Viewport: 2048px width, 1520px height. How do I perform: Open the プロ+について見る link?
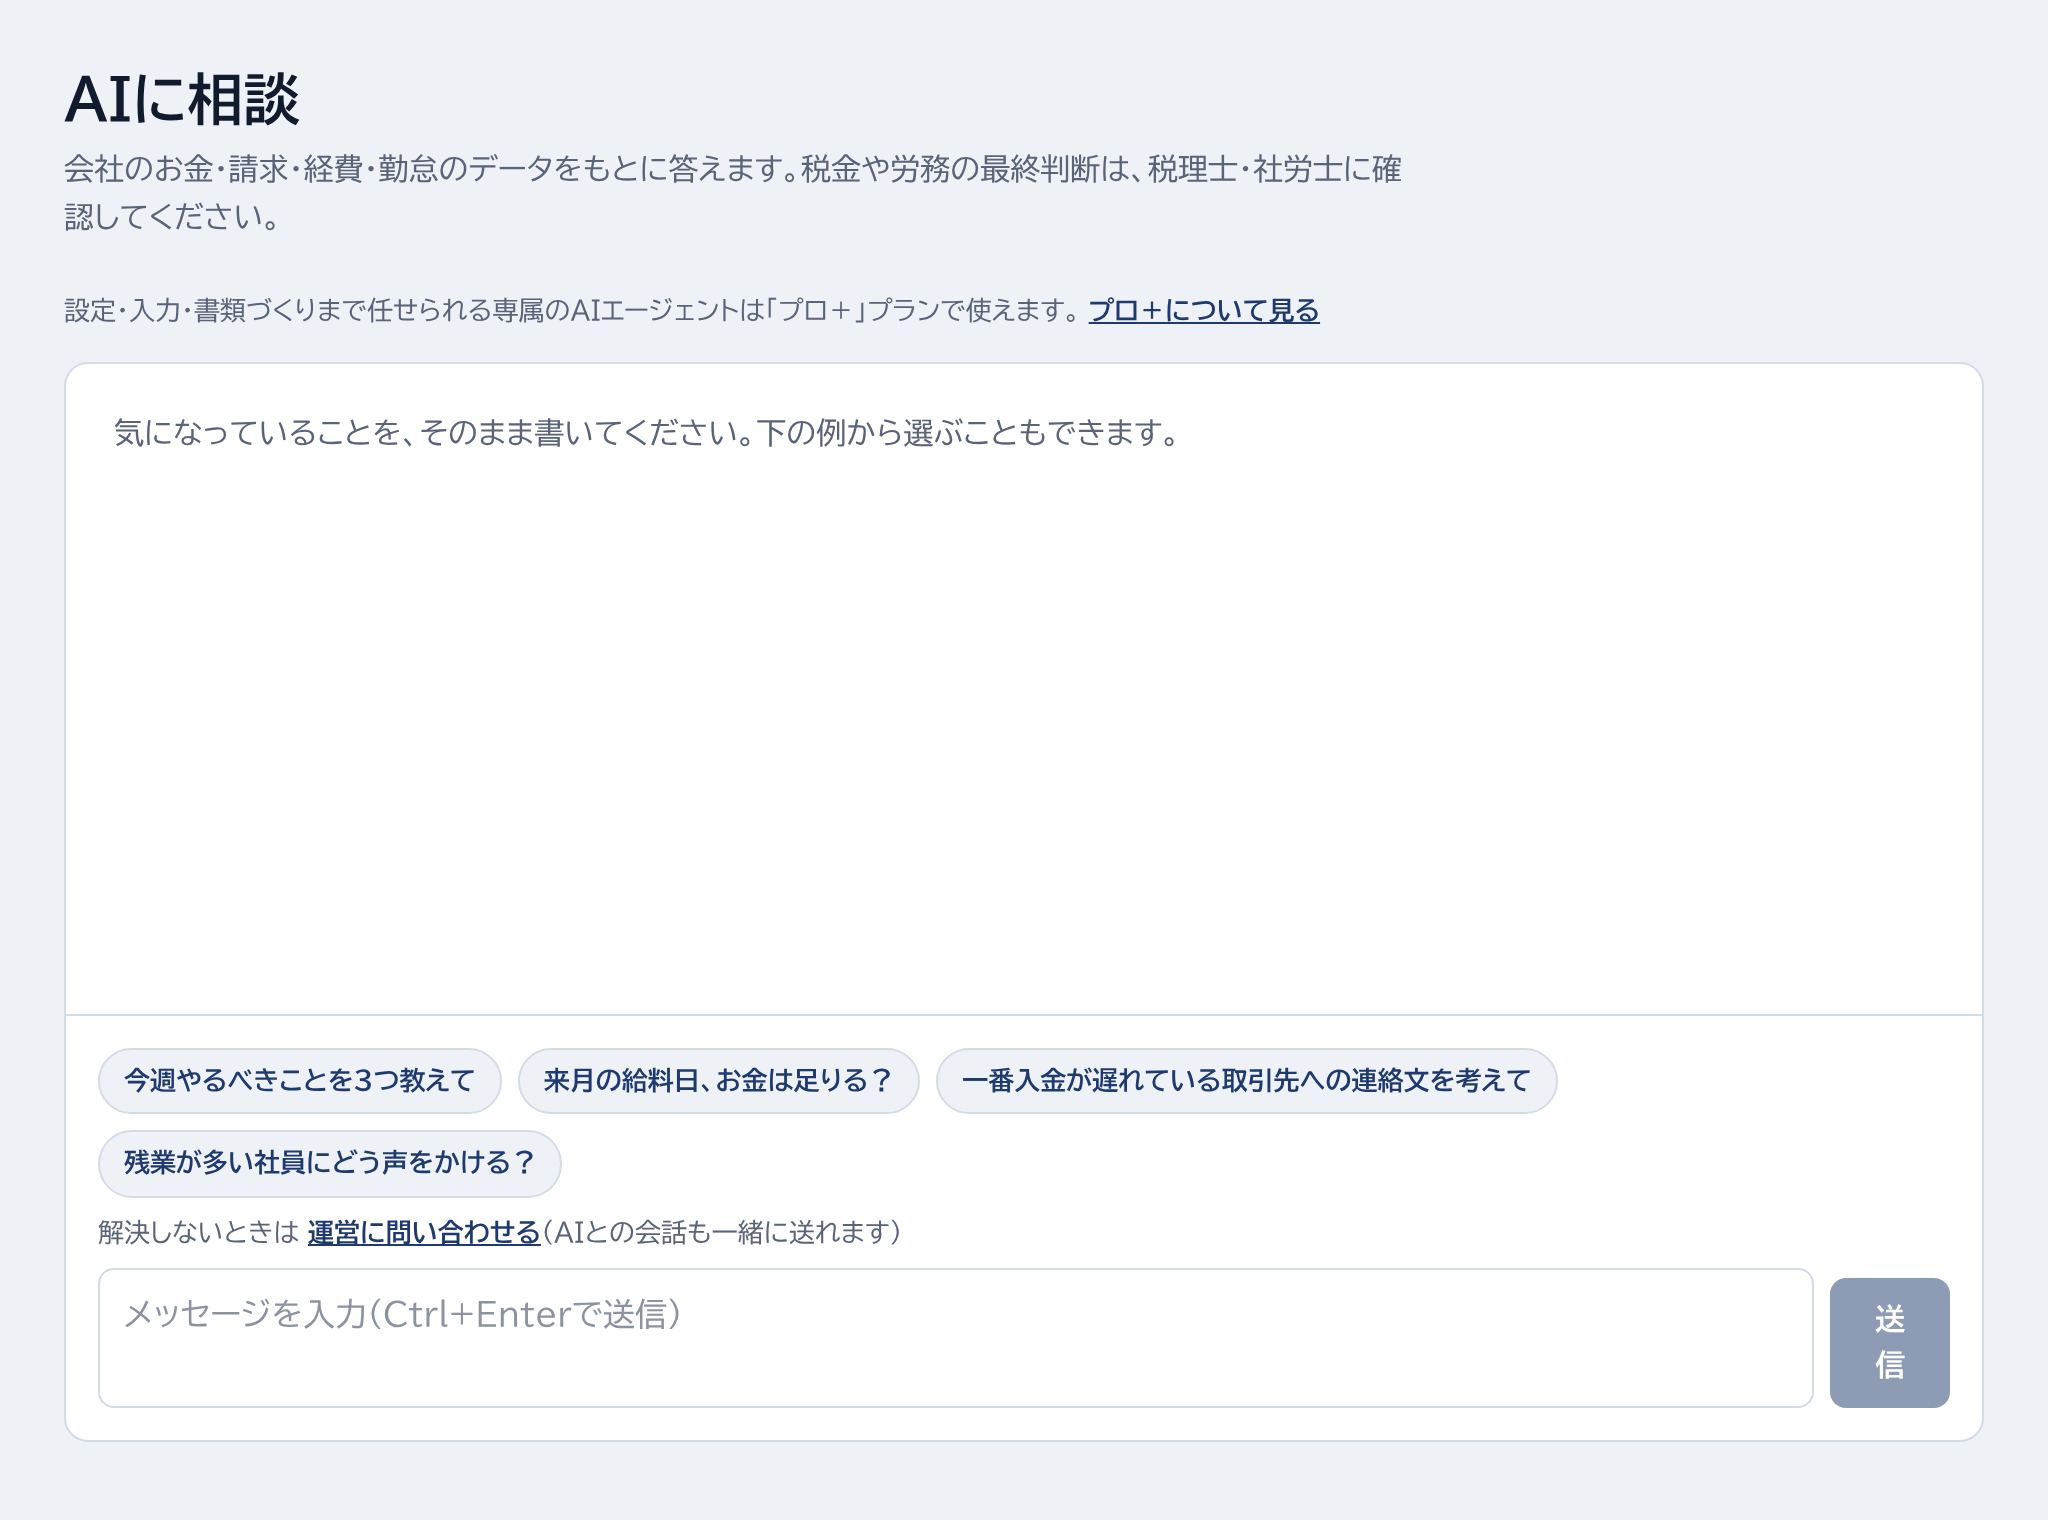[1204, 311]
